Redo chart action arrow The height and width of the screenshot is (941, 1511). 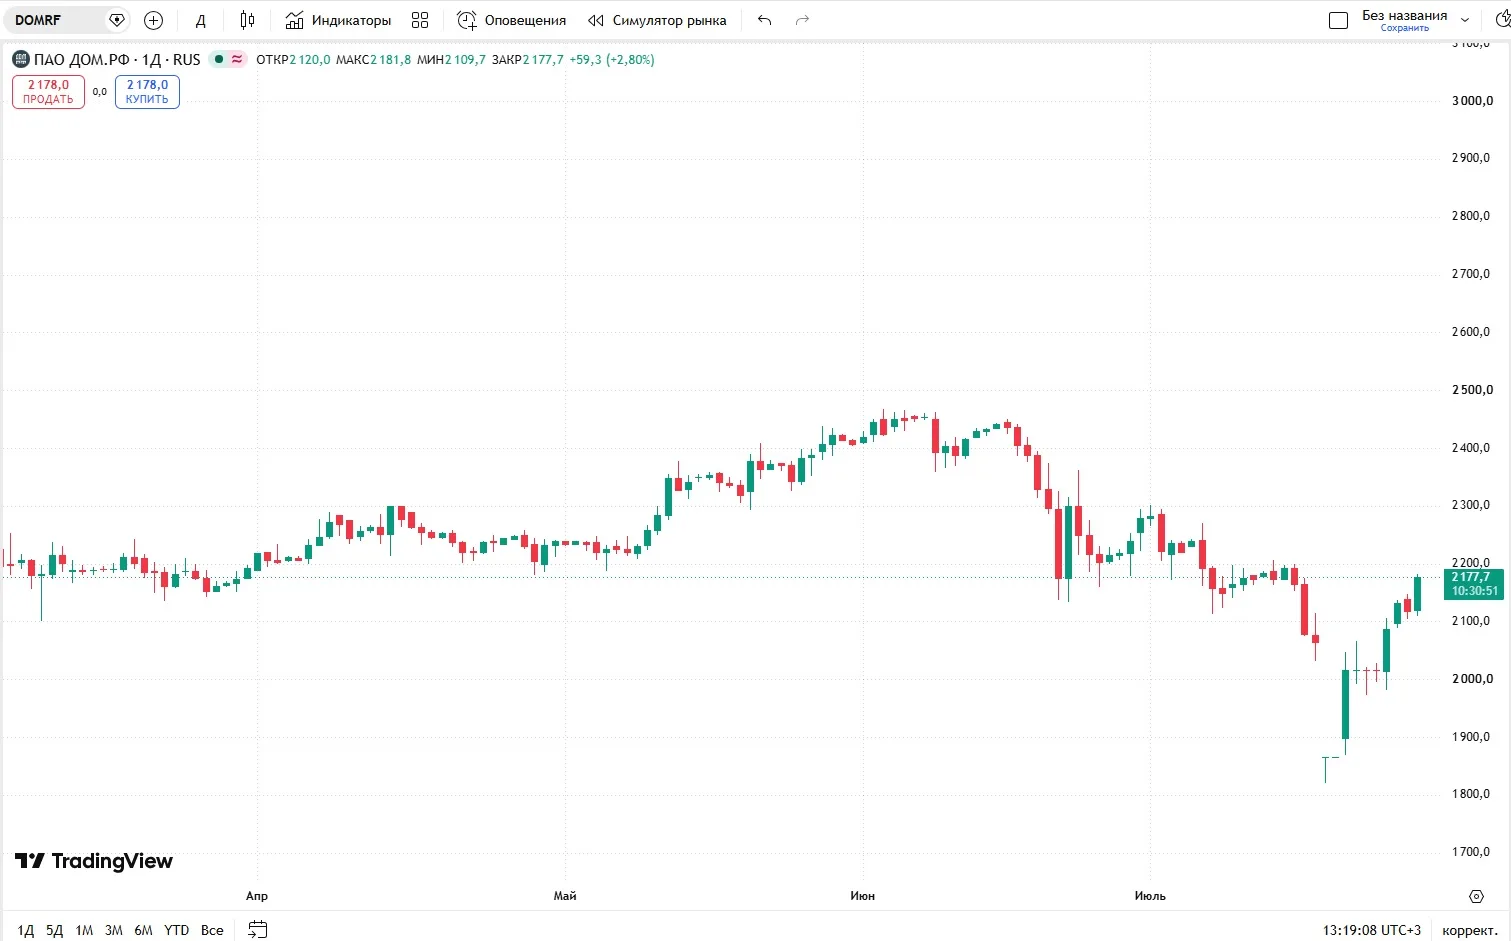pyautogui.click(x=802, y=20)
